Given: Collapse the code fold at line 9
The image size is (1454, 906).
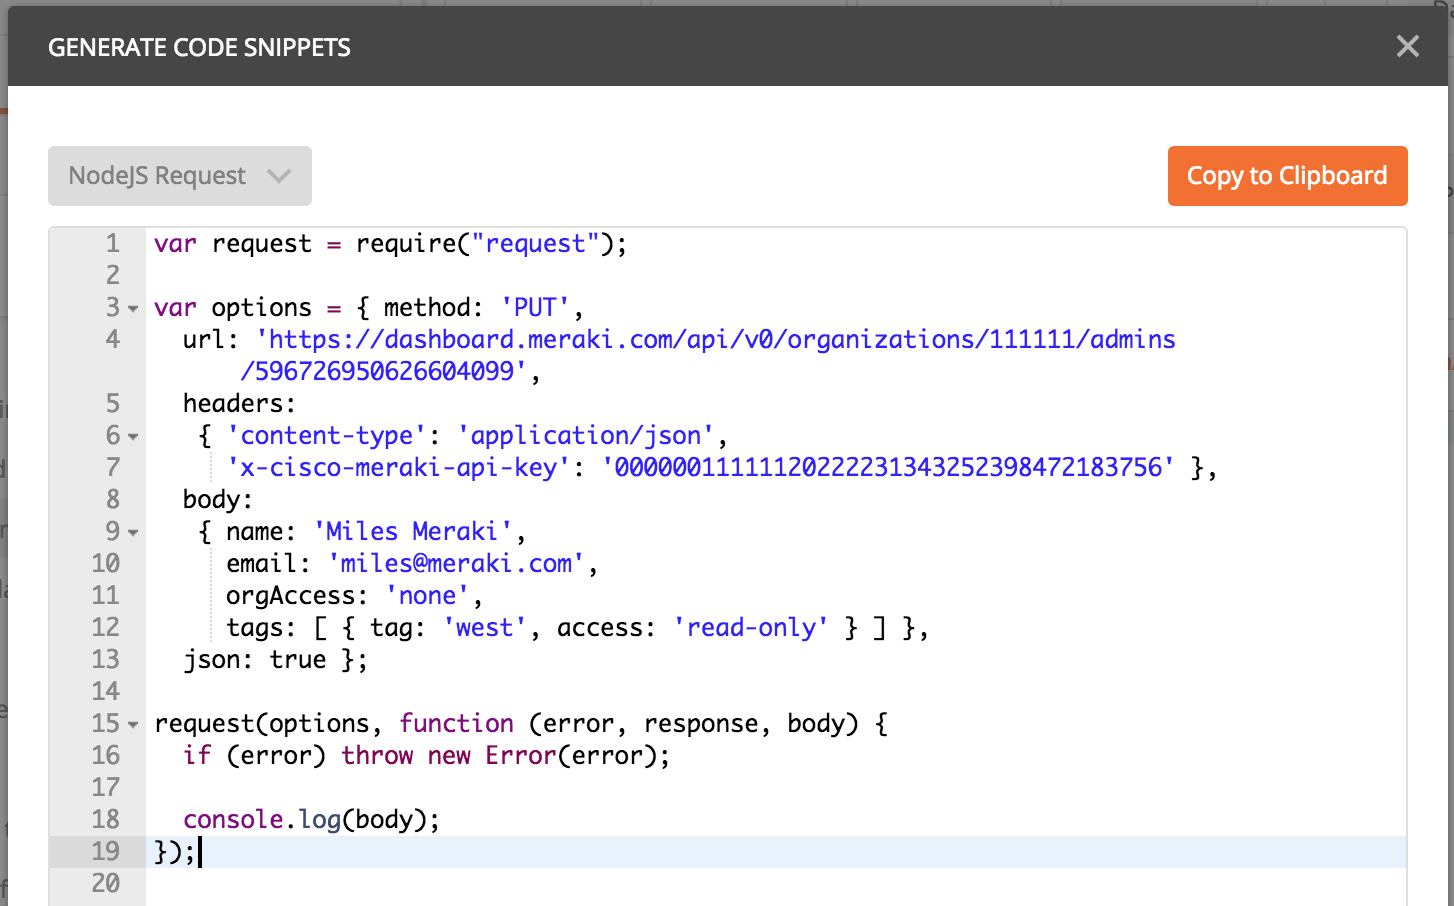Looking at the screenshot, I should coord(133,532).
